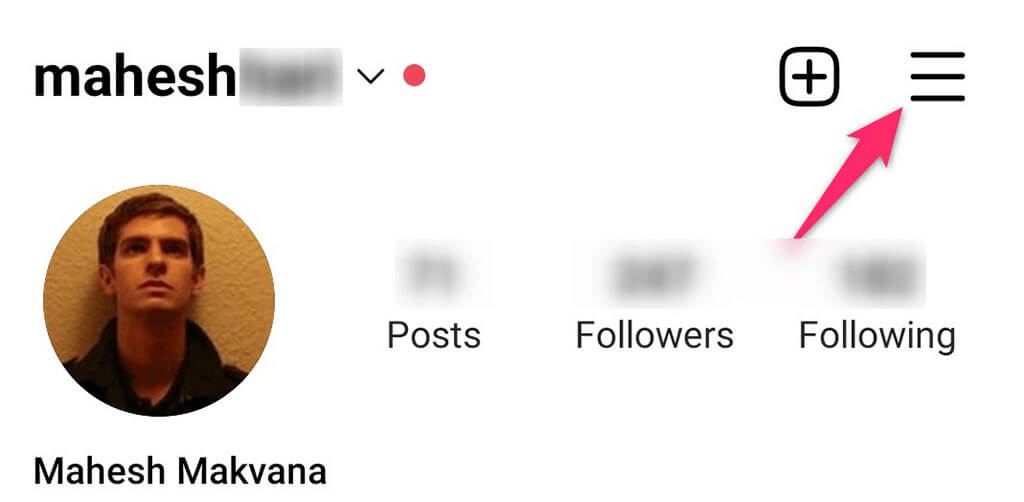
Task: Select the 'Mahesh Makvana' display name
Action: click(180, 471)
